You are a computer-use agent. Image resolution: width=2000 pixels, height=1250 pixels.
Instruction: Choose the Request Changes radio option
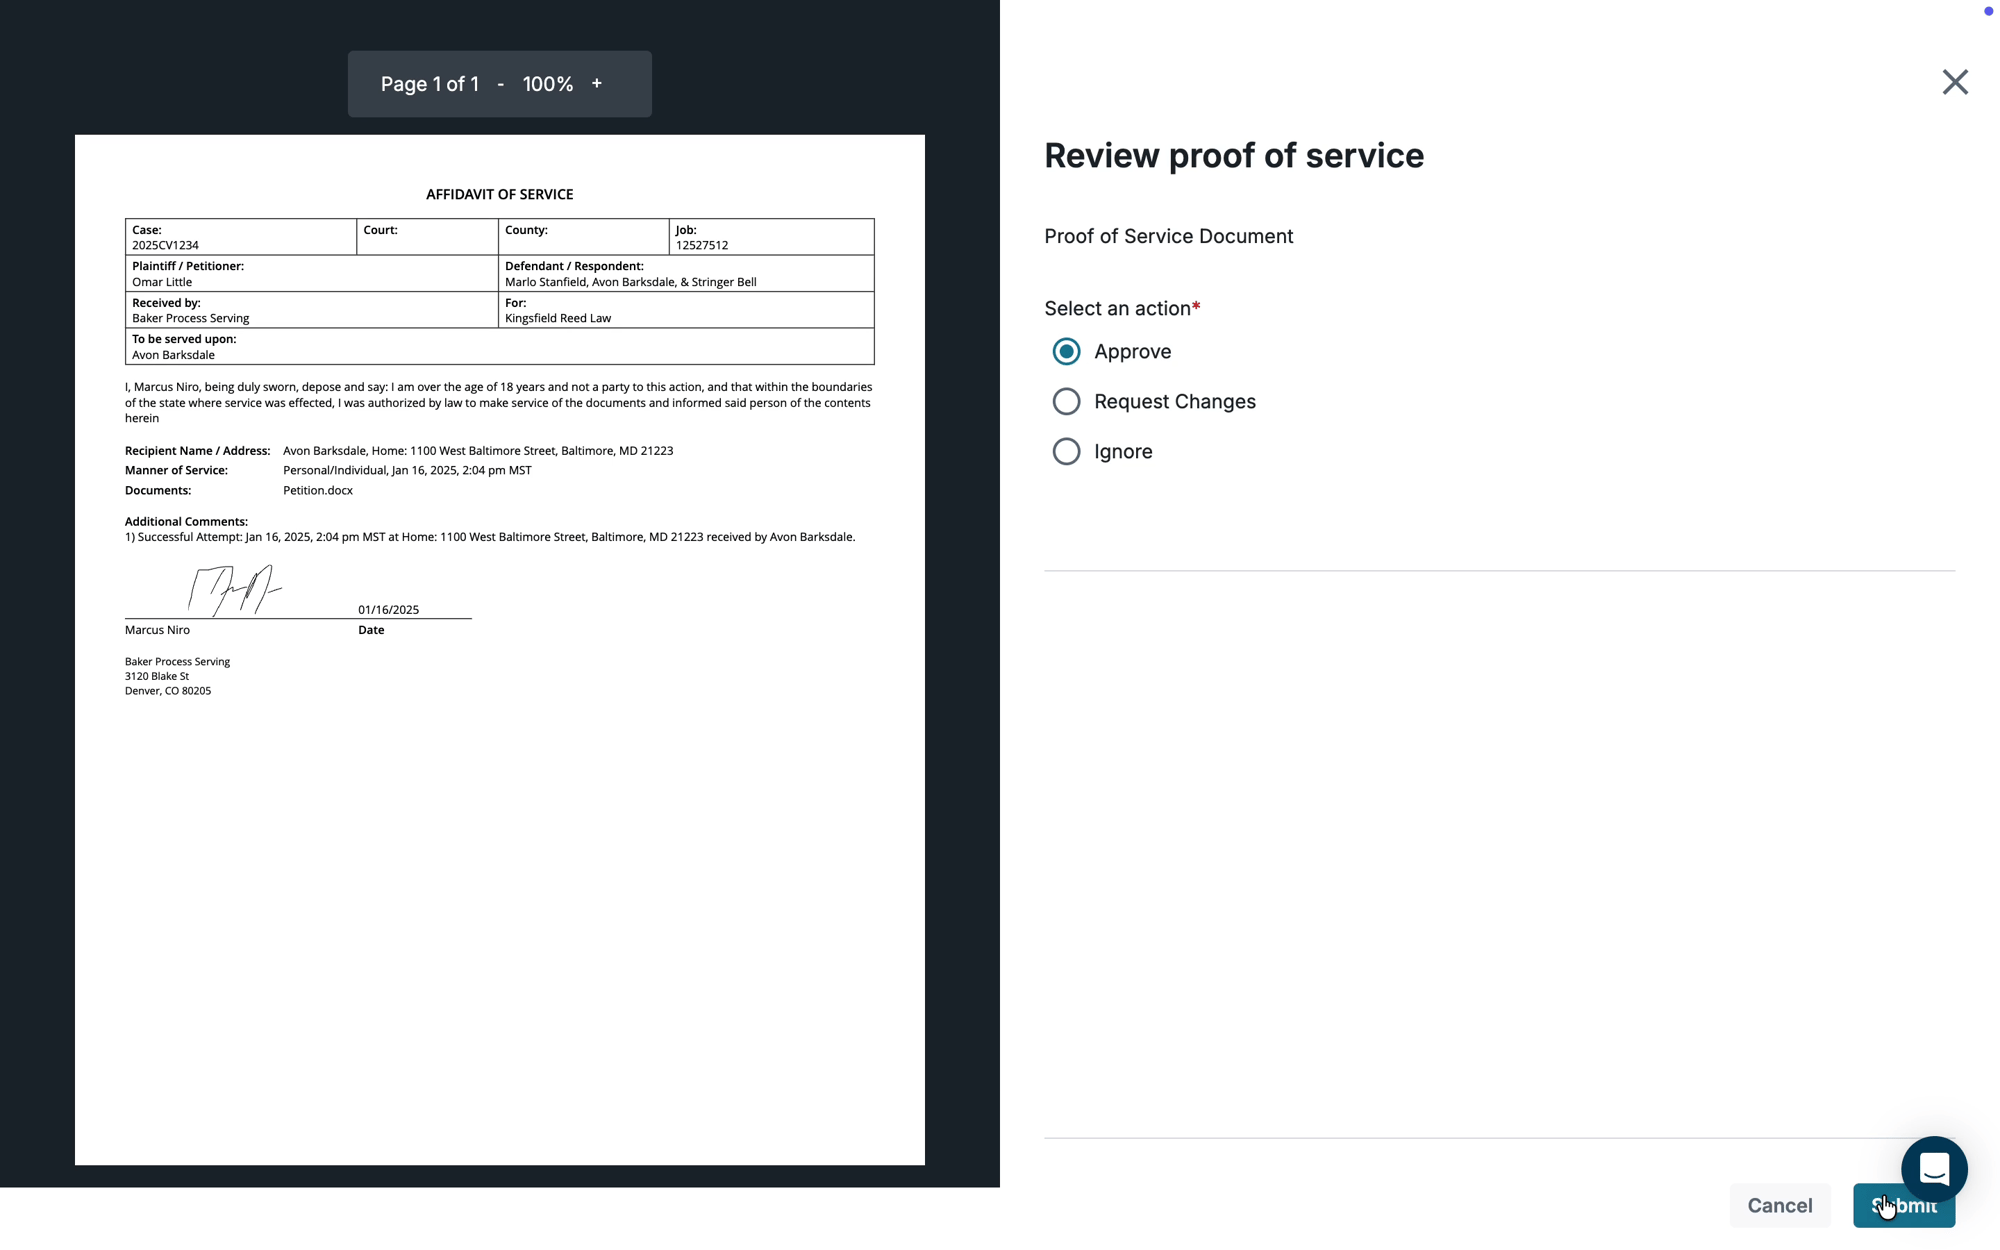(1066, 402)
